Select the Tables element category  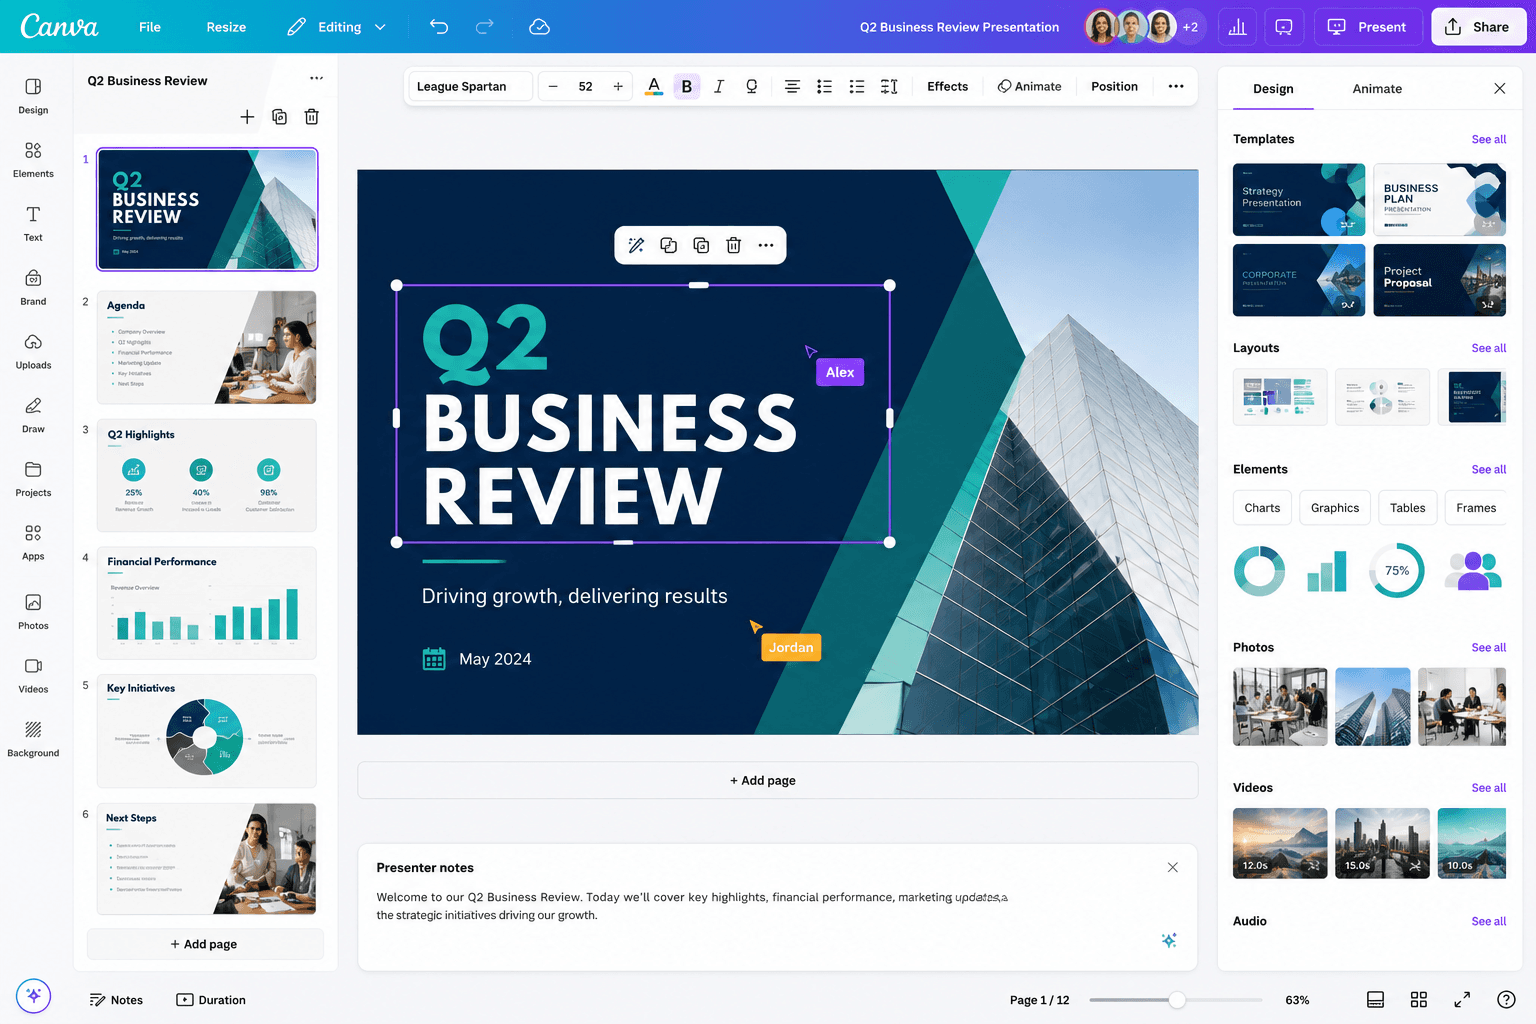pos(1407,508)
